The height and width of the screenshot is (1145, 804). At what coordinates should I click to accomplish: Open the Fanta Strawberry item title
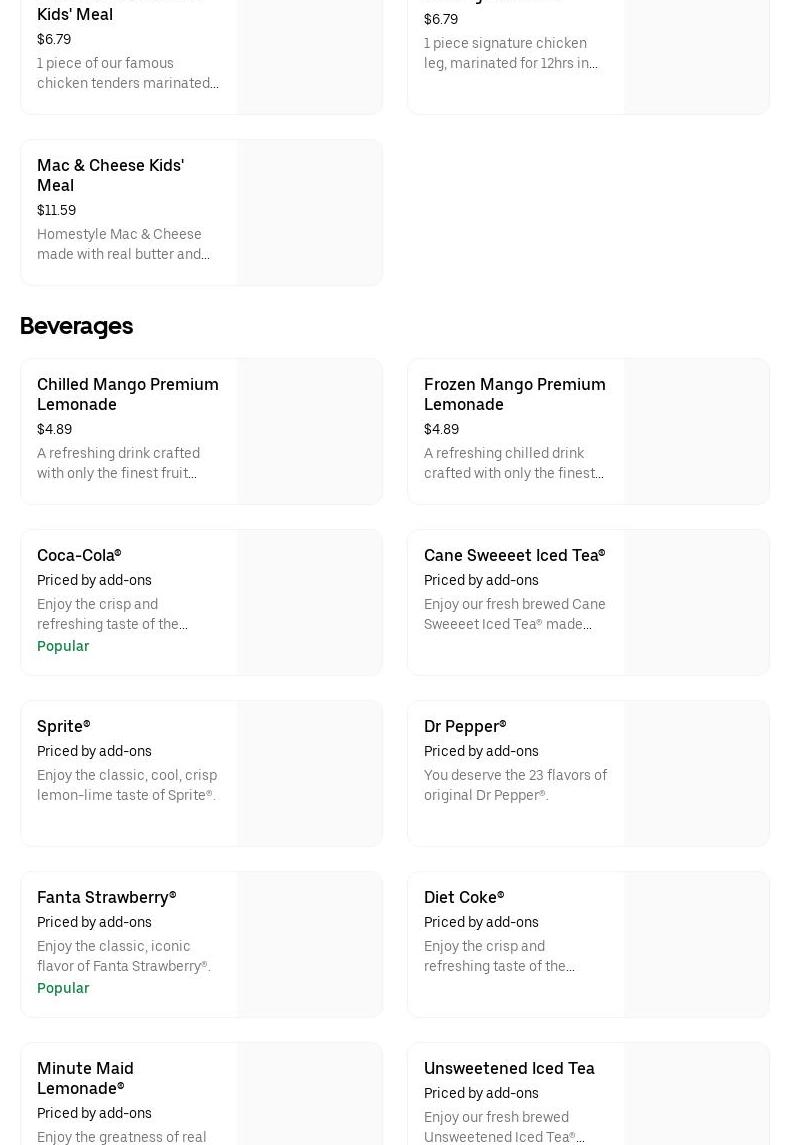(x=106, y=897)
